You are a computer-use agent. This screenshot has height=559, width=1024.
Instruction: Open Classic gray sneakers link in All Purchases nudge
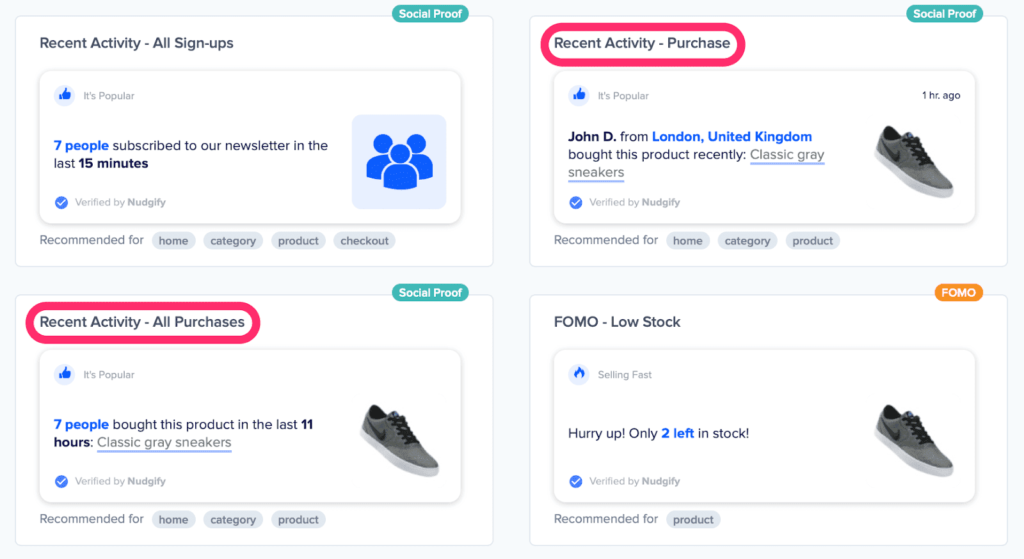click(x=164, y=442)
